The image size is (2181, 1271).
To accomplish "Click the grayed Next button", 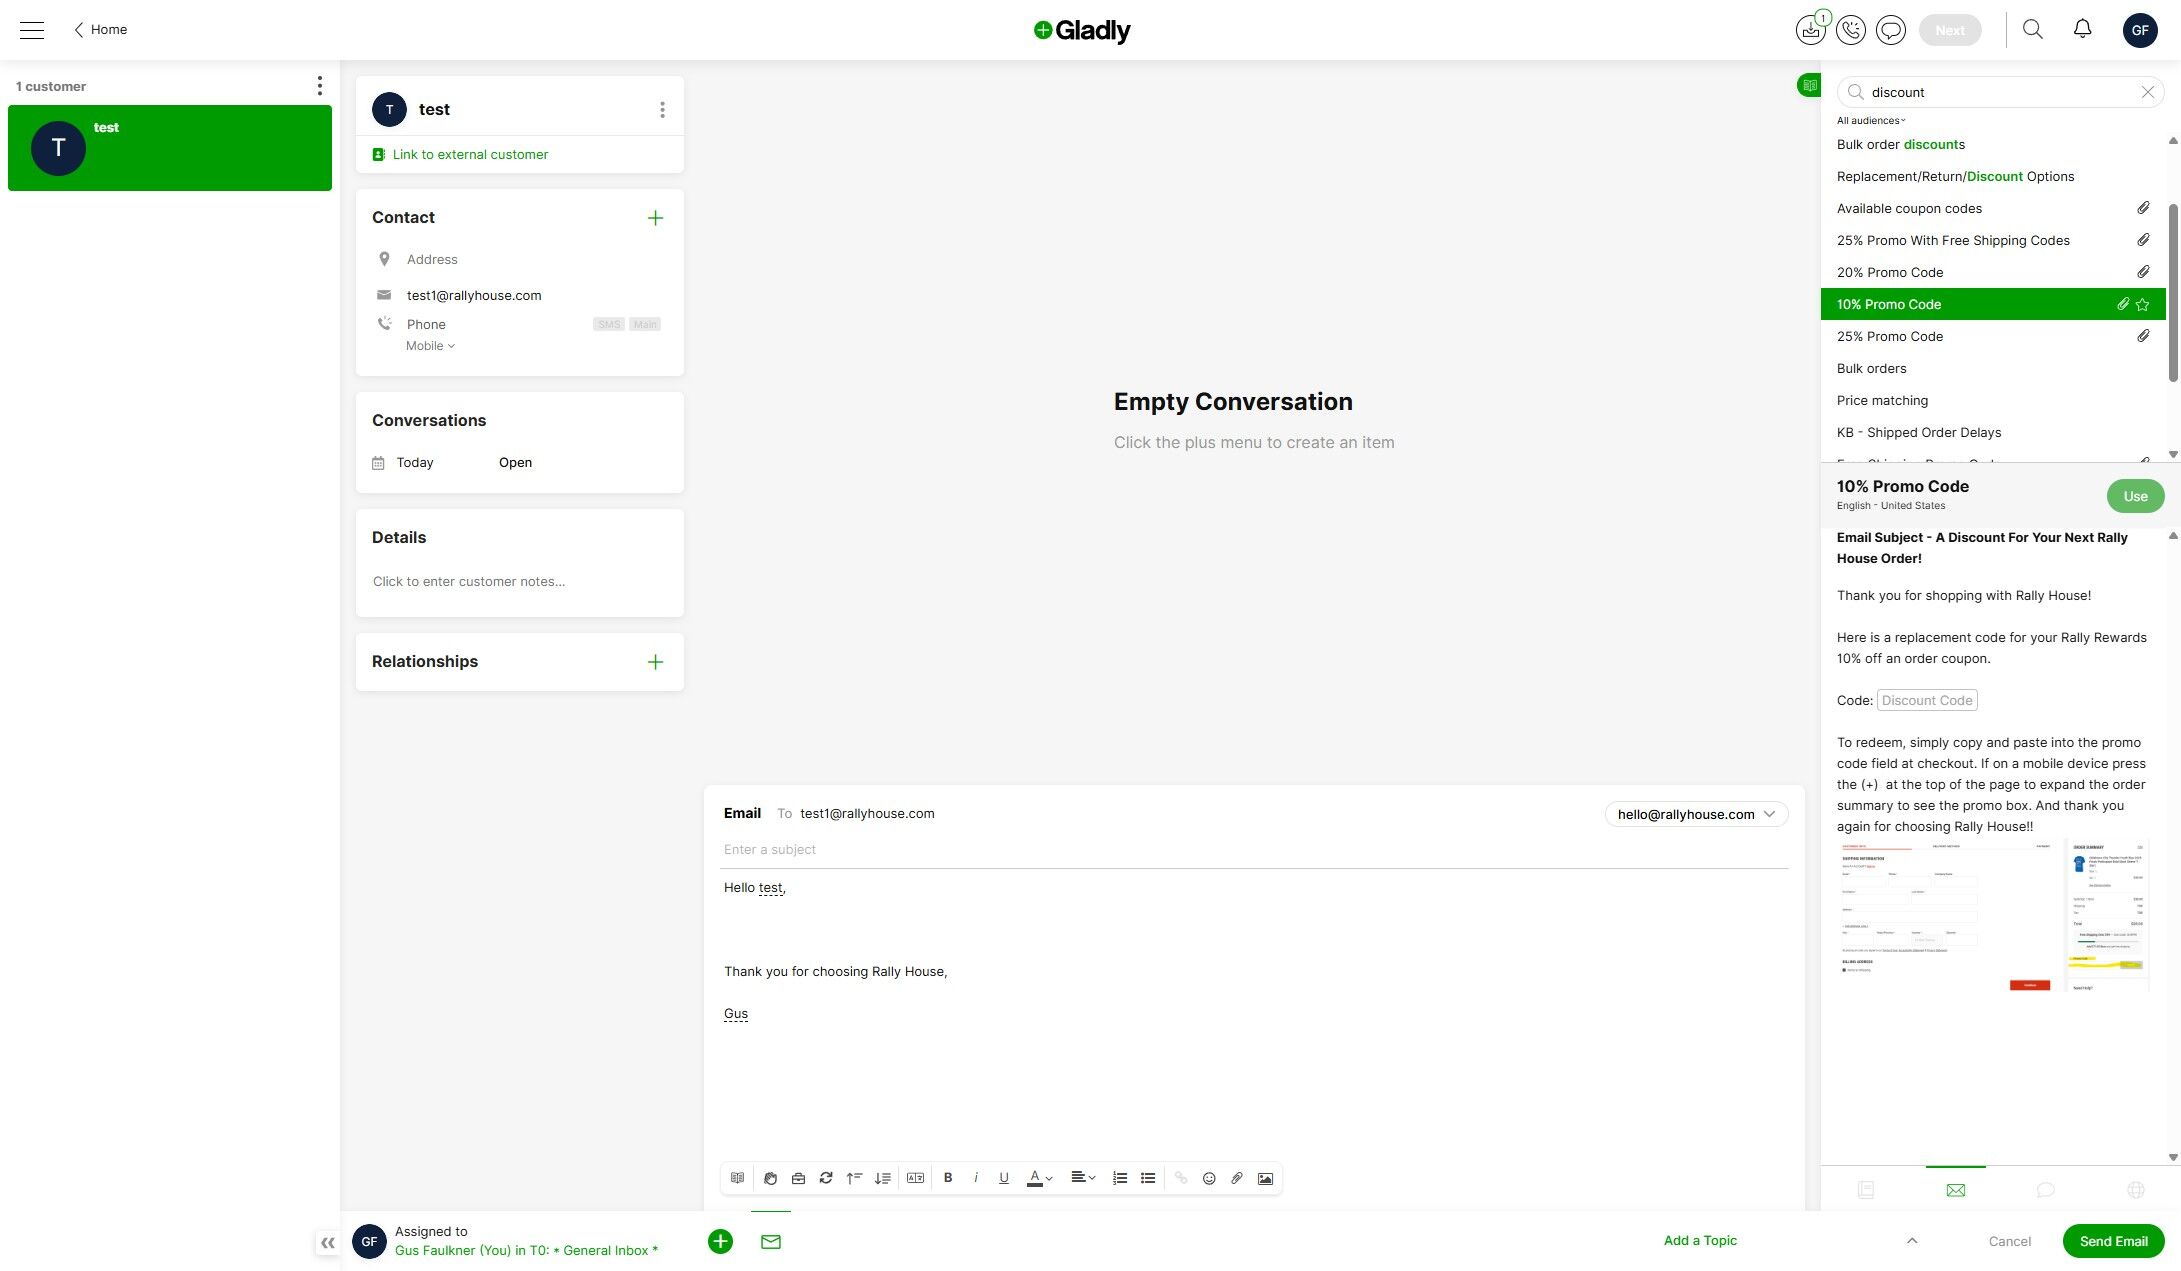I will tap(1950, 30).
